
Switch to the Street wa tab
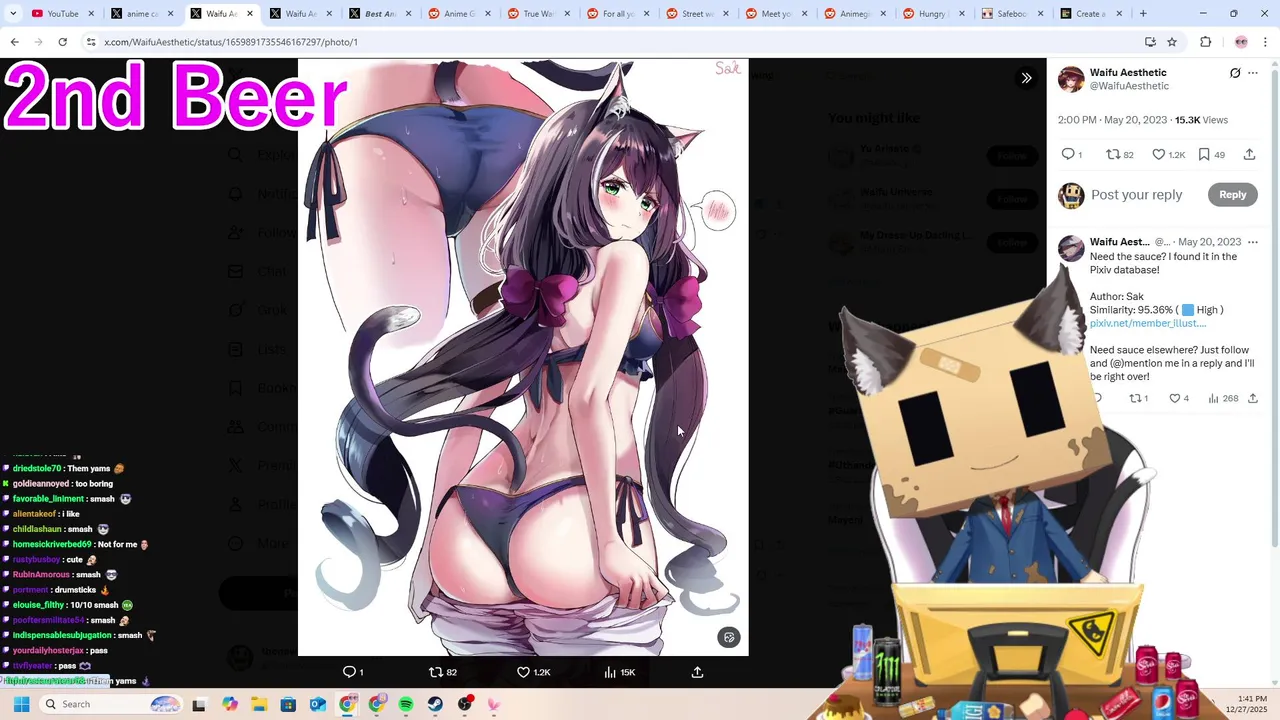(698, 14)
